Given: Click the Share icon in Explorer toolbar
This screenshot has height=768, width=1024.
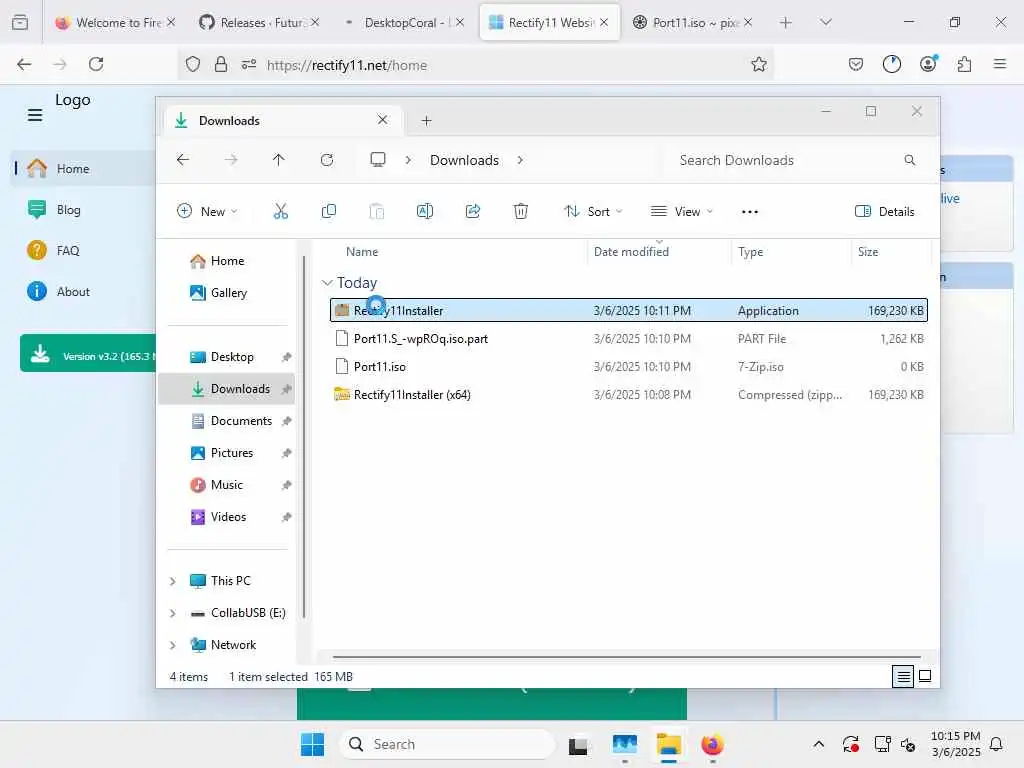Looking at the screenshot, I should (x=473, y=211).
